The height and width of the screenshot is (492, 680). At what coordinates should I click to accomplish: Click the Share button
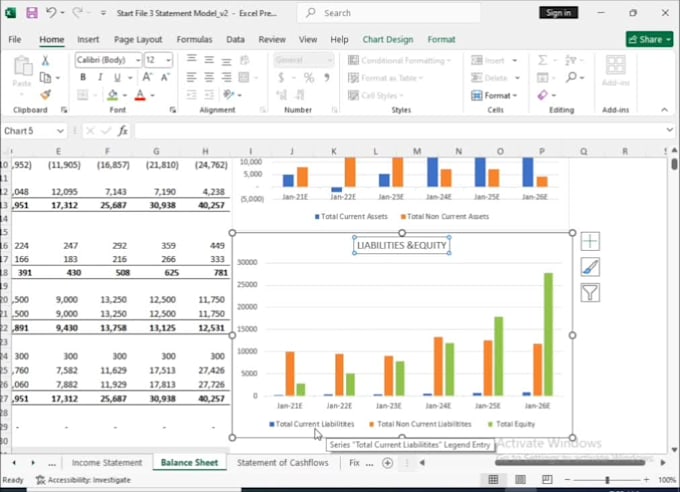[x=649, y=39]
